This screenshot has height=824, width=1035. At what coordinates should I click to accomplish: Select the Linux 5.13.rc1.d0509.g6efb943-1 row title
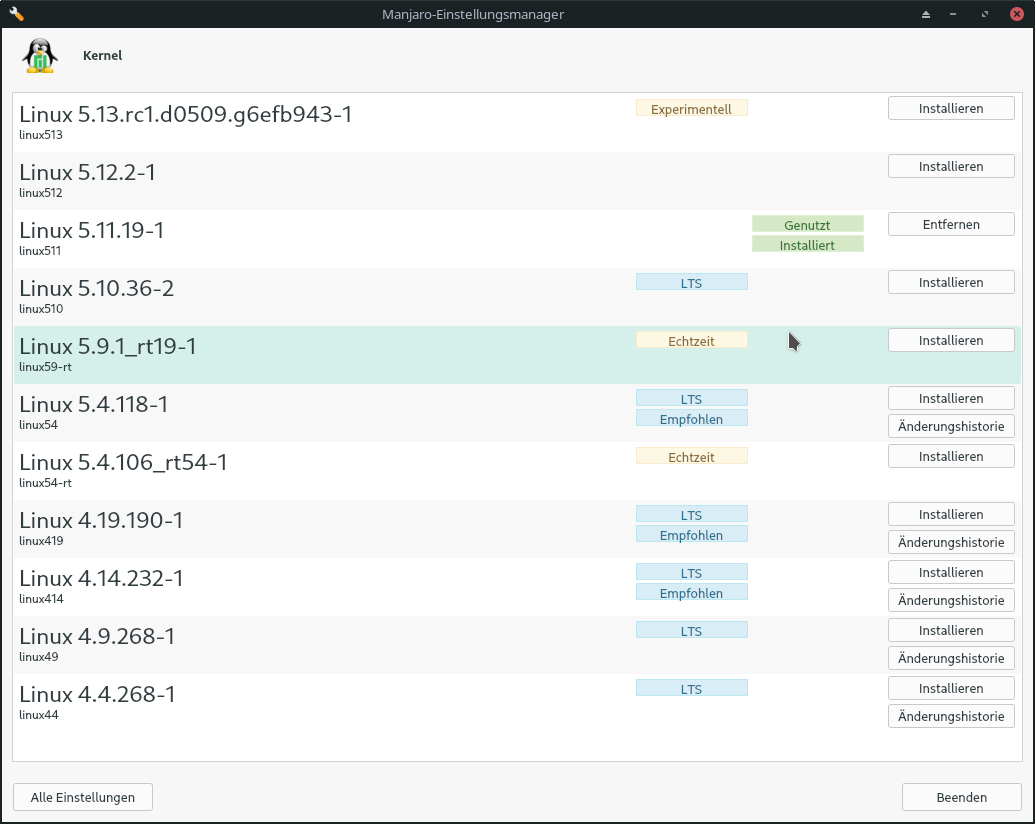click(x=185, y=114)
